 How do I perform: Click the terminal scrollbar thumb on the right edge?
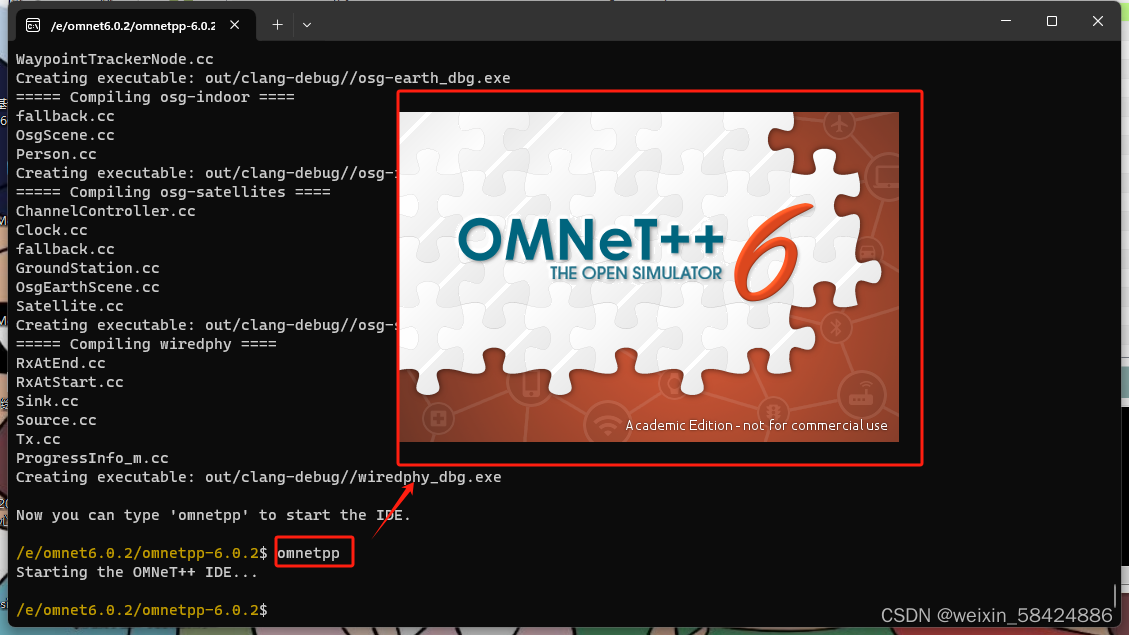coord(1115,595)
